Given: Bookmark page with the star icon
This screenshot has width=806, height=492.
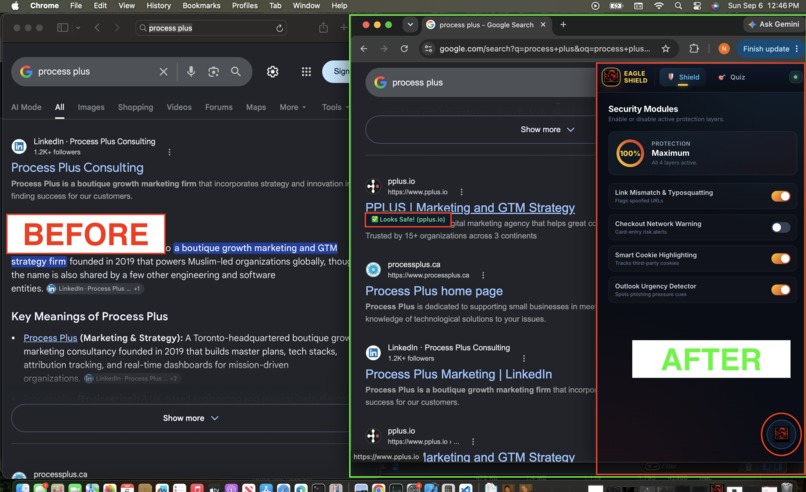Looking at the screenshot, I should click(666, 48).
